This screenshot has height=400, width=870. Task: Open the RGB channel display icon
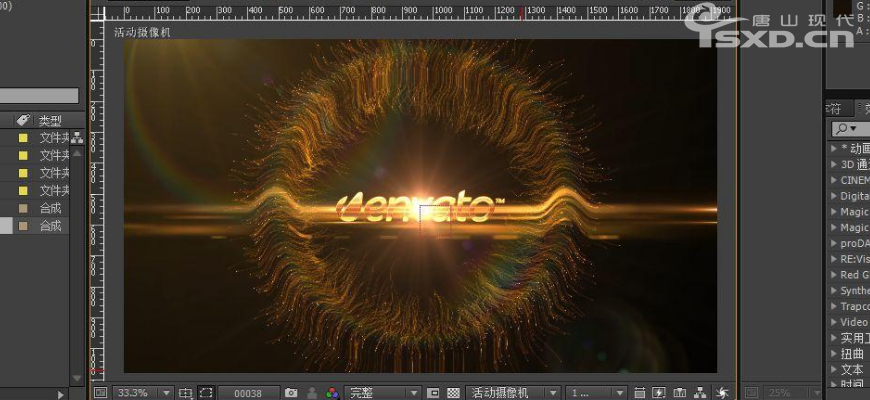tap(332, 393)
